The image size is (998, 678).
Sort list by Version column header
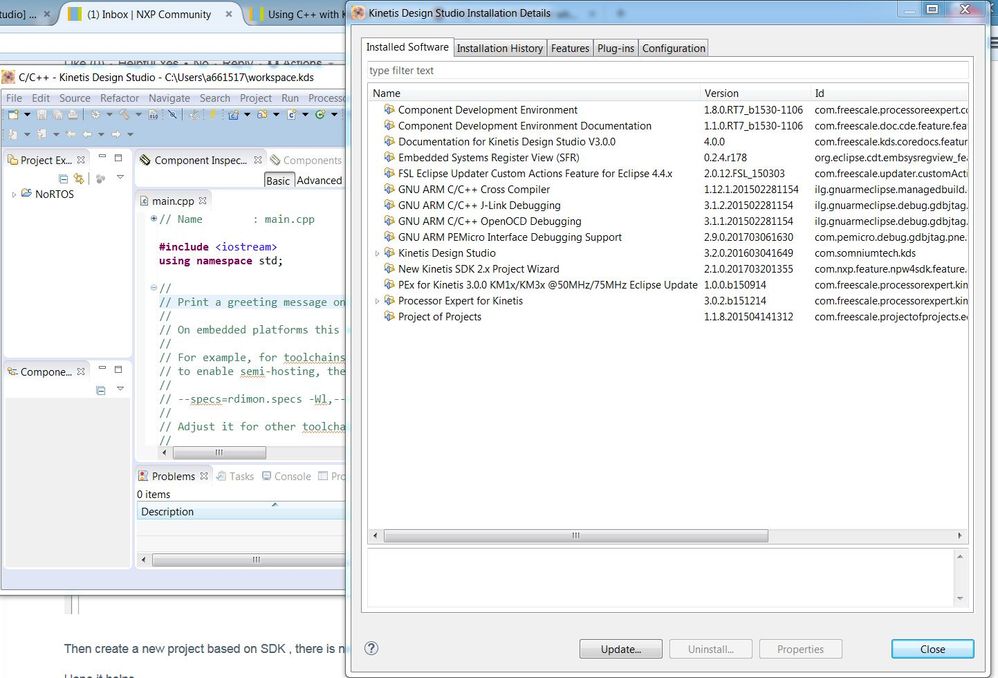pos(755,93)
